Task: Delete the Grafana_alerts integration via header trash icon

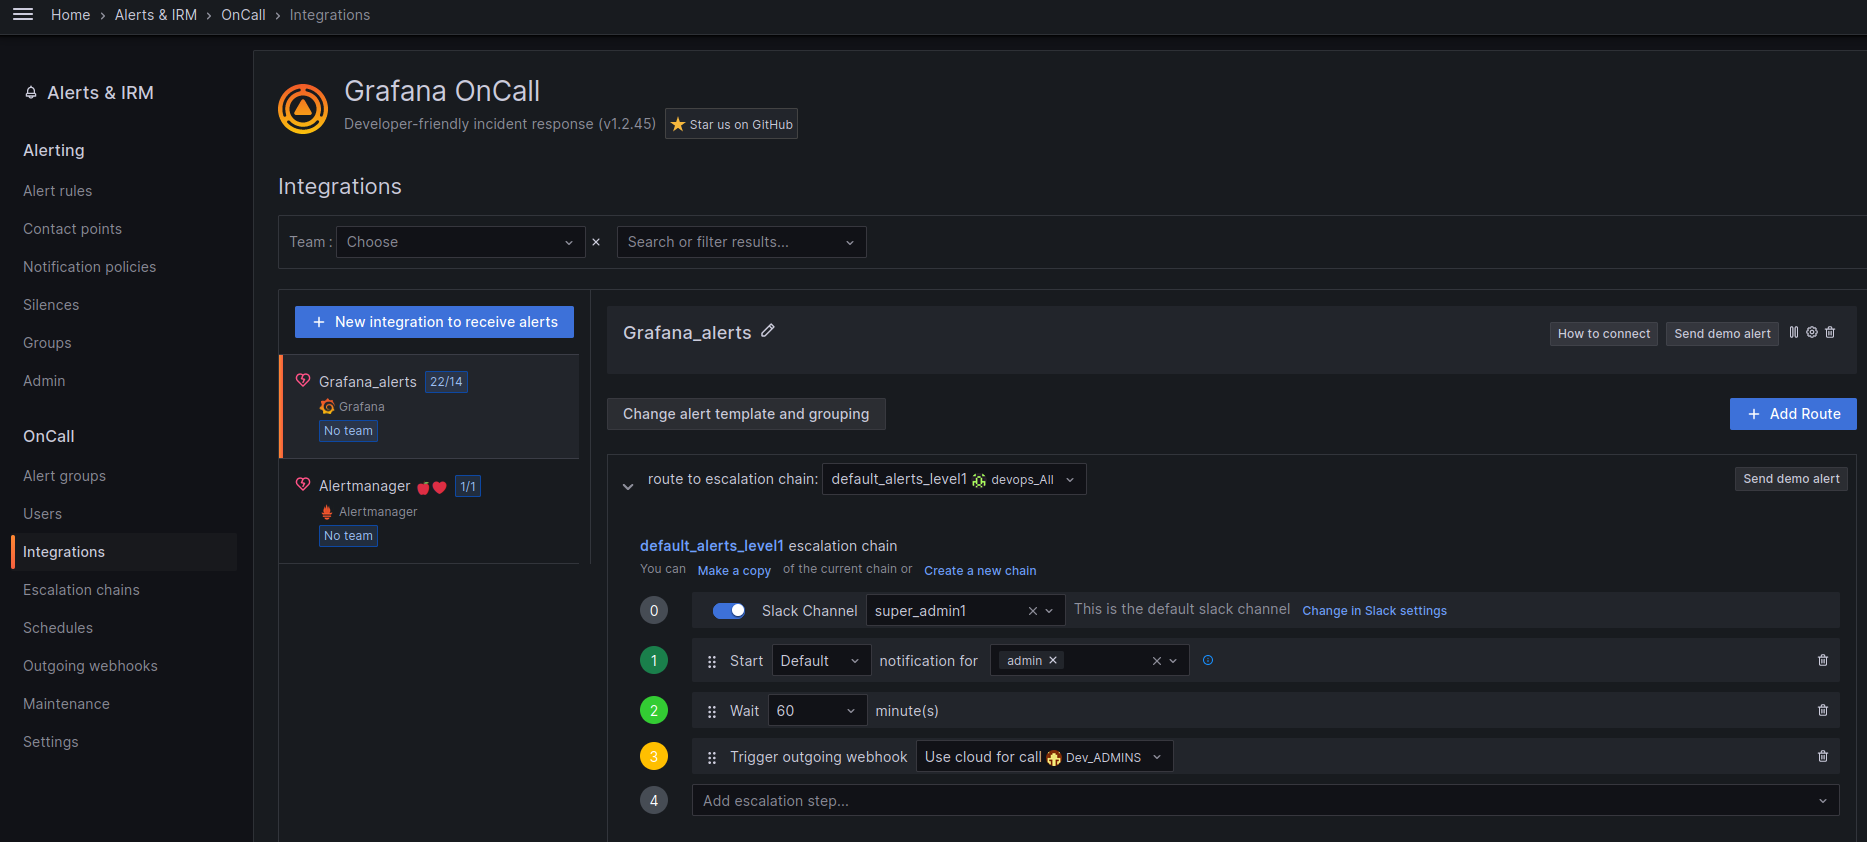Action: (1830, 332)
